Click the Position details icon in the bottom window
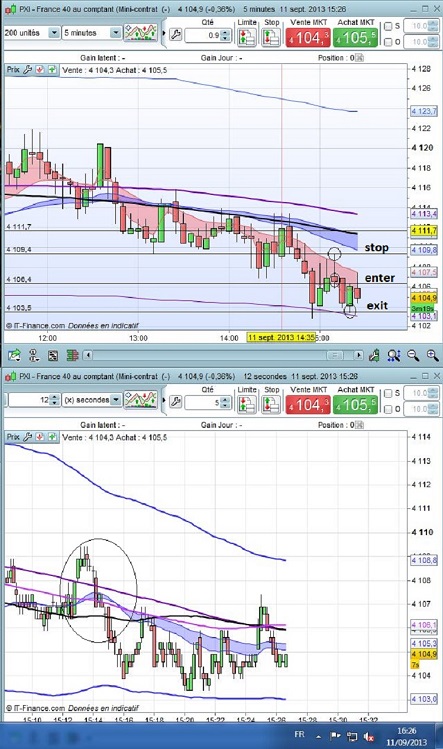This screenshot has width=443, height=749. [359, 425]
